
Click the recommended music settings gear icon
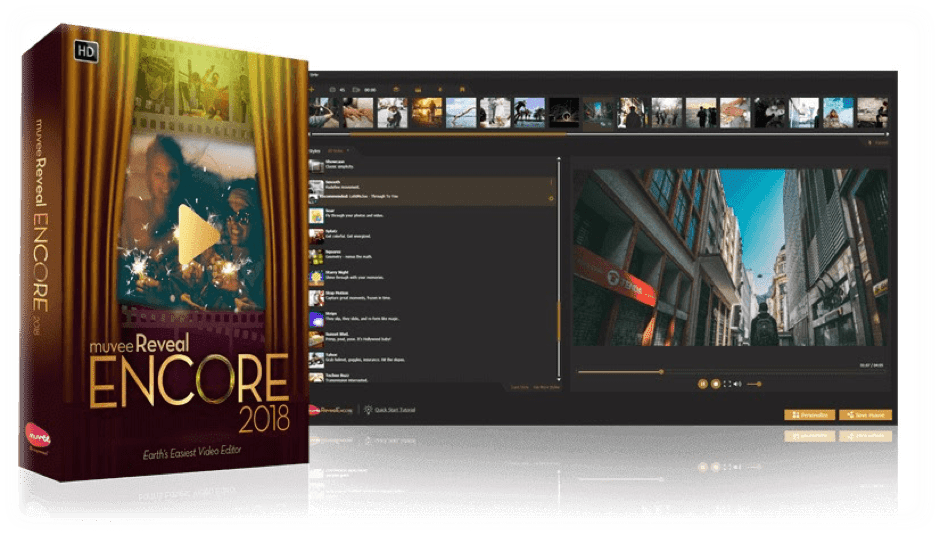(x=551, y=198)
